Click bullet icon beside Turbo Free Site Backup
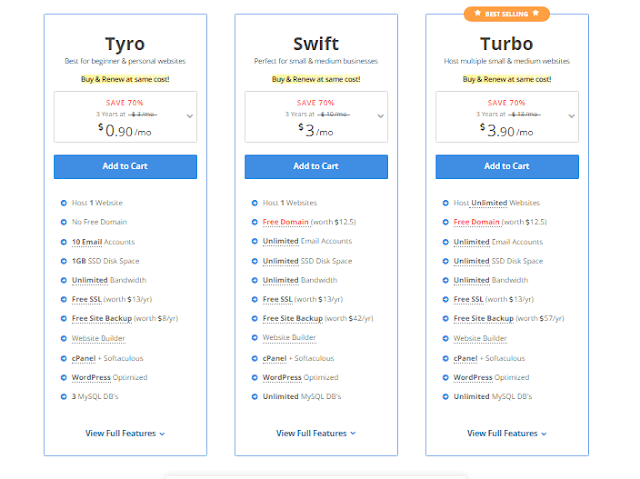640x479 pixels. 446,319
